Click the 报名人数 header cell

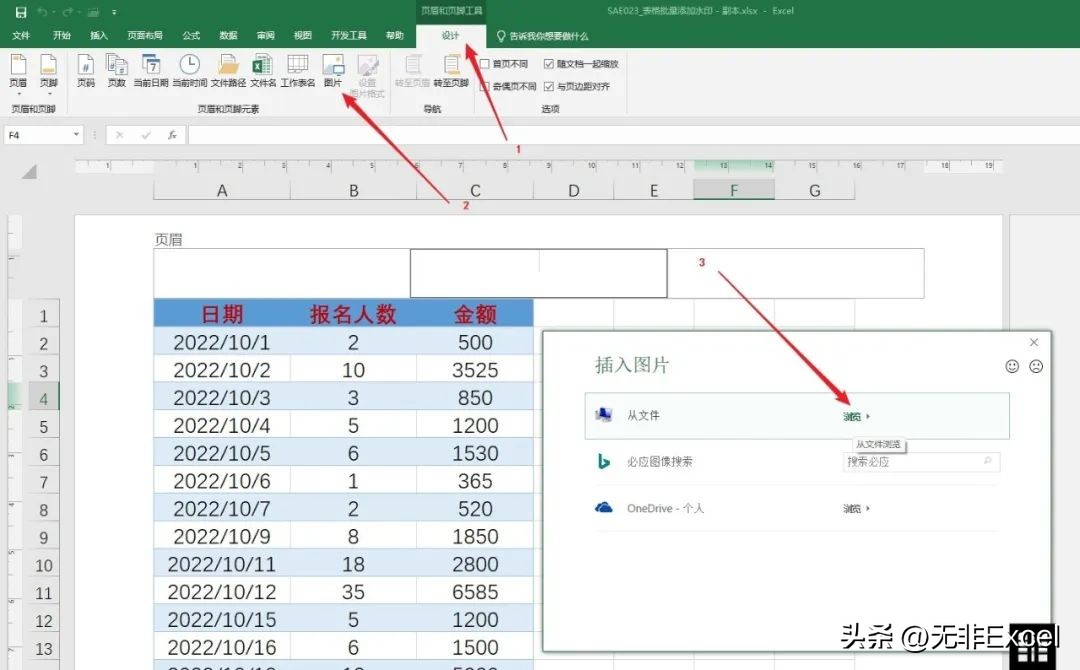click(x=353, y=314)
